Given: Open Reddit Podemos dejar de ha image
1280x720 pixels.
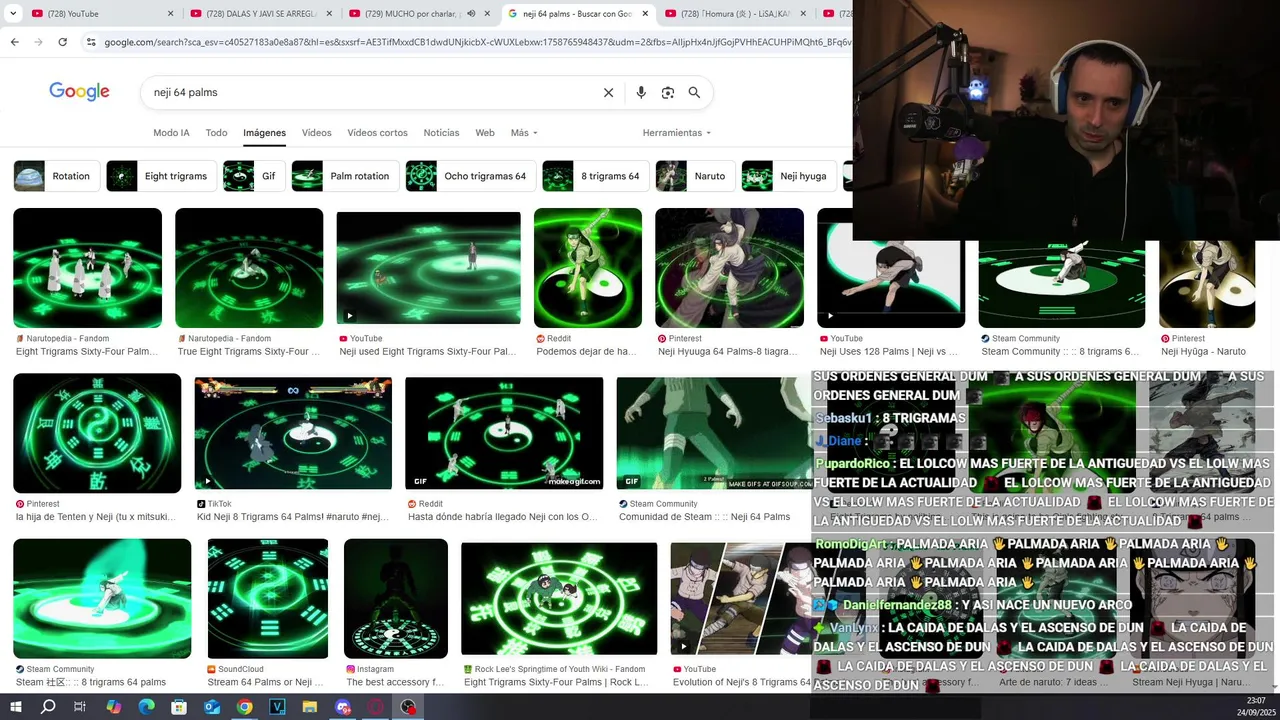Looking at the screenshot, I should (x=588, y=268).
